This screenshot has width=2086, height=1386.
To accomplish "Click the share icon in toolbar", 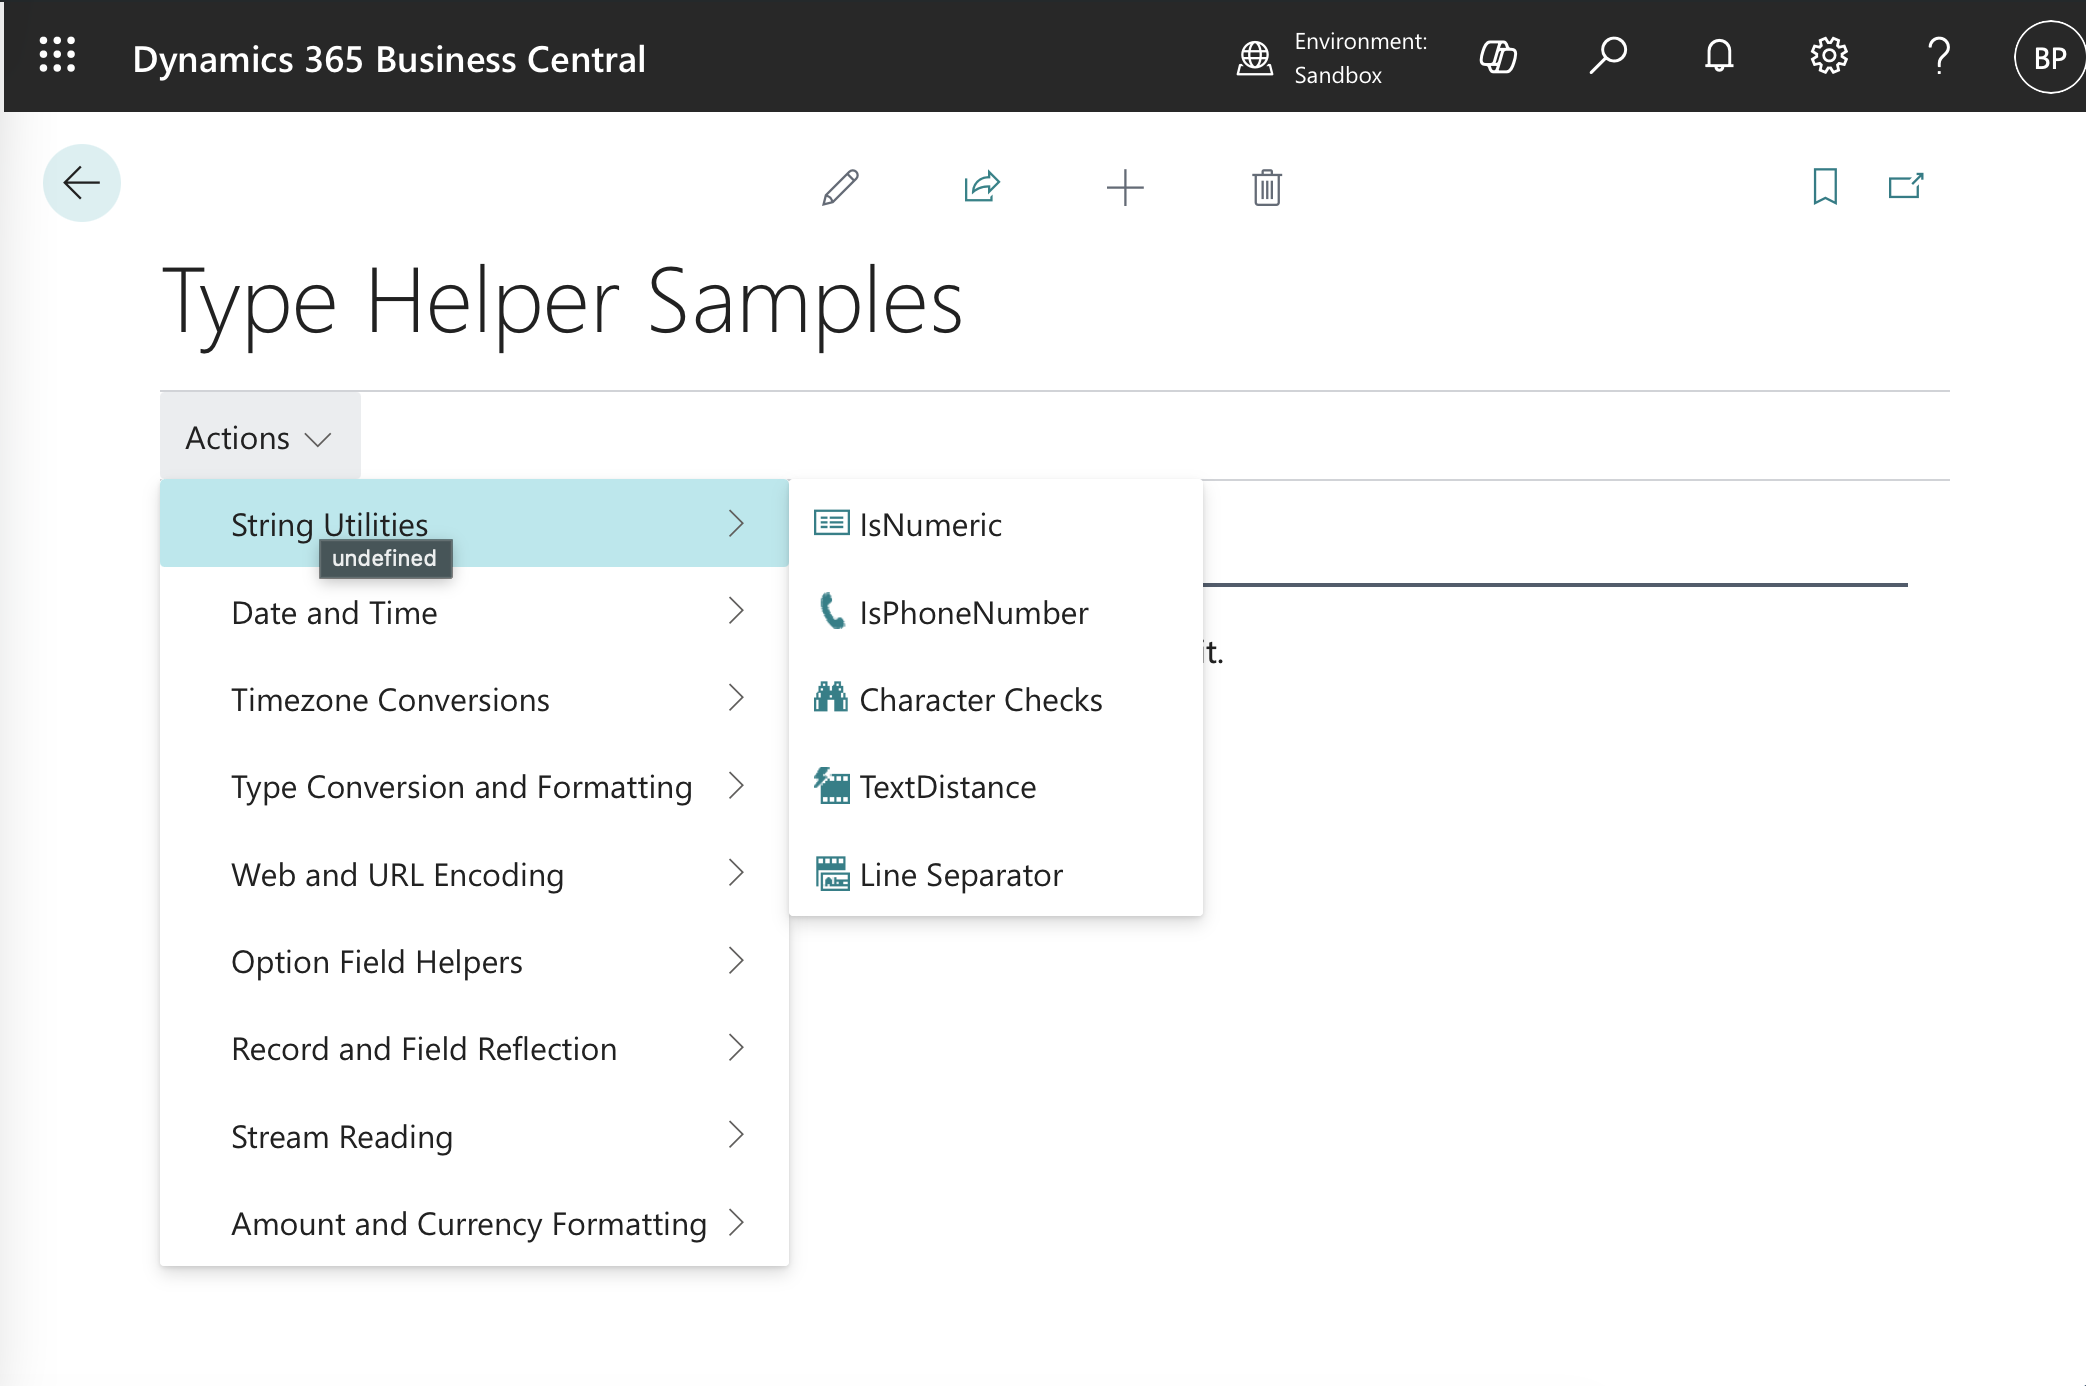I will 982,187.
